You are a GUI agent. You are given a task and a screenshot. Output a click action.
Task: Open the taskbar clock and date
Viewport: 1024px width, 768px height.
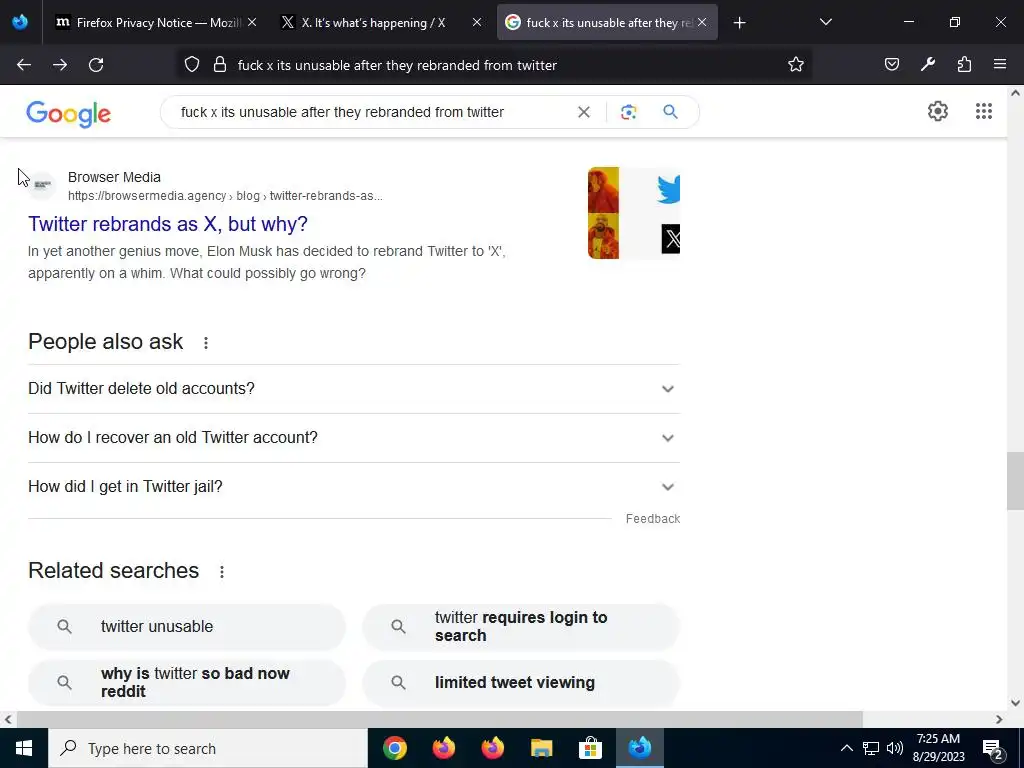(x=938, y=748)
